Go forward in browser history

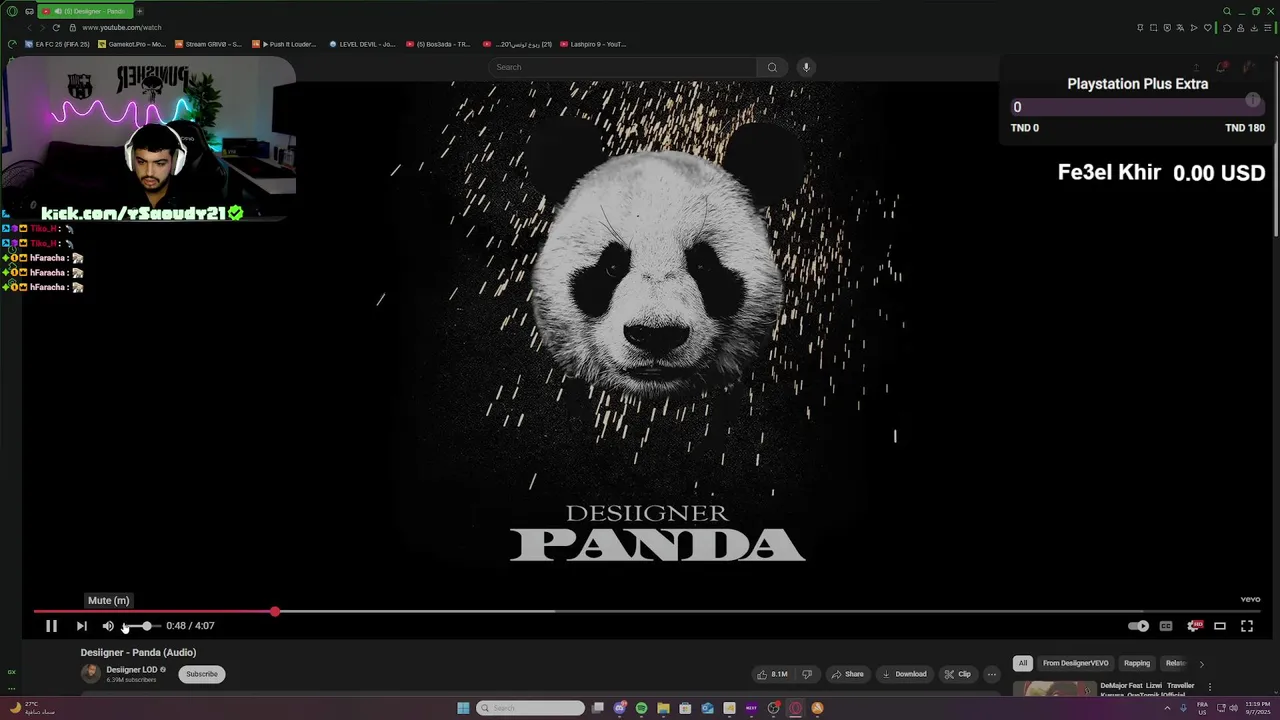[x=42, y=27]
